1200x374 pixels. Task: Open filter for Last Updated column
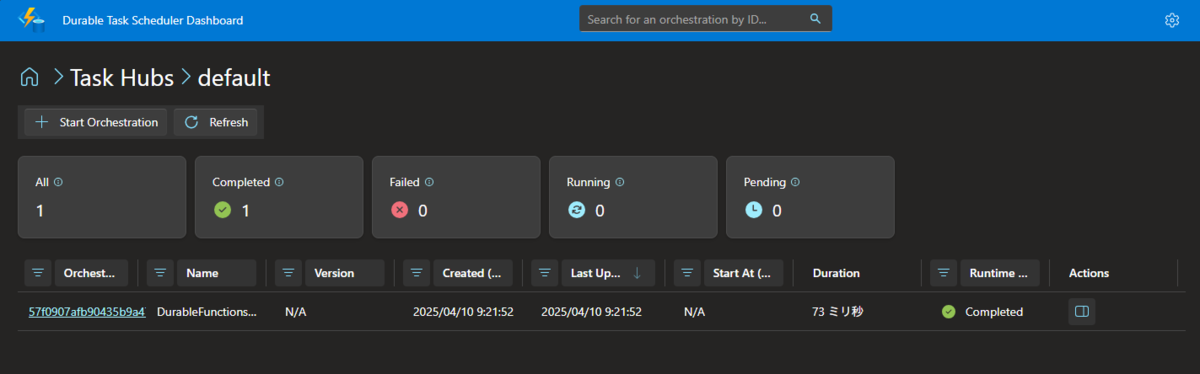(x=545, y=273)
